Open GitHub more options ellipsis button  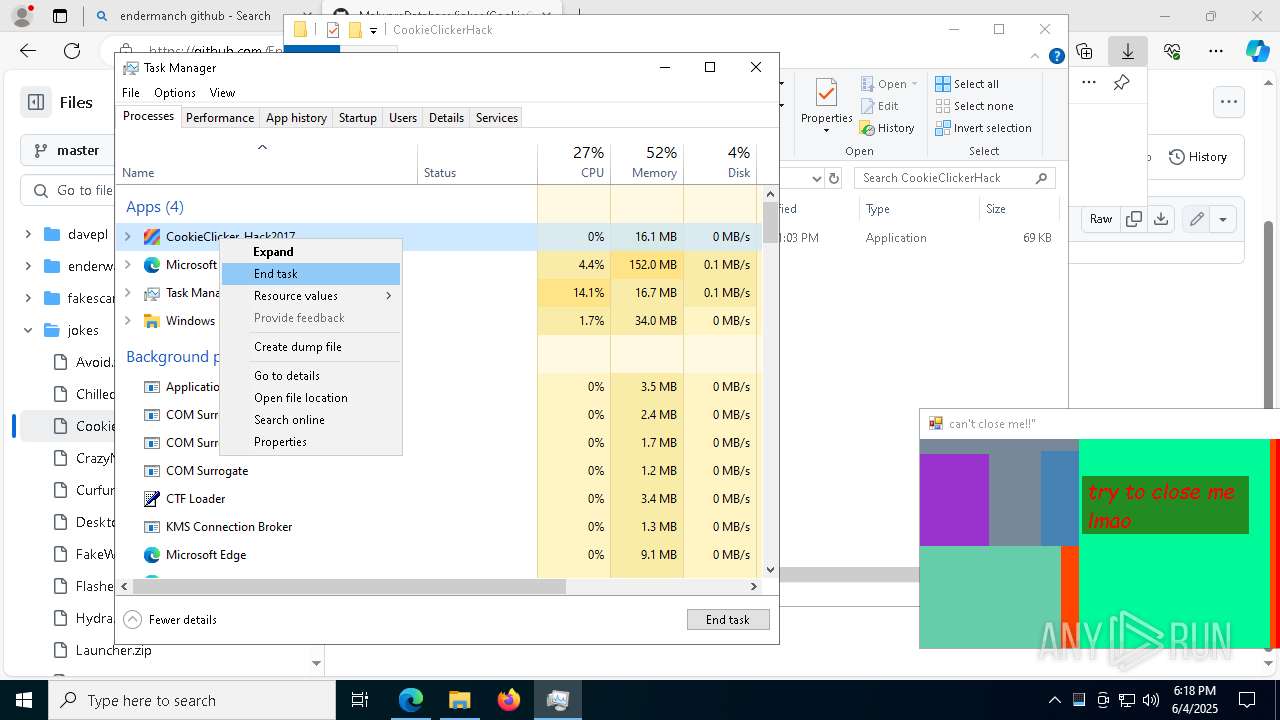(x=1229, y=101)
